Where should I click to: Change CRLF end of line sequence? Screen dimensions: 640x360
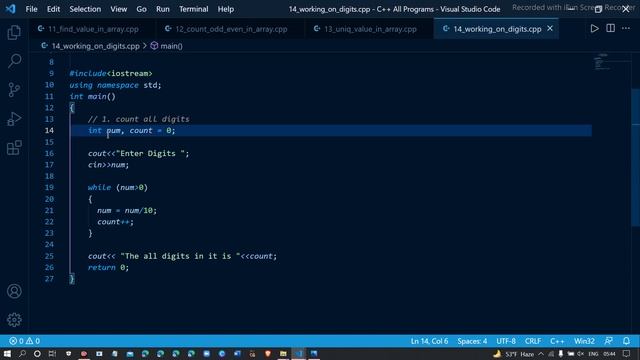click(x=533, y=341)
